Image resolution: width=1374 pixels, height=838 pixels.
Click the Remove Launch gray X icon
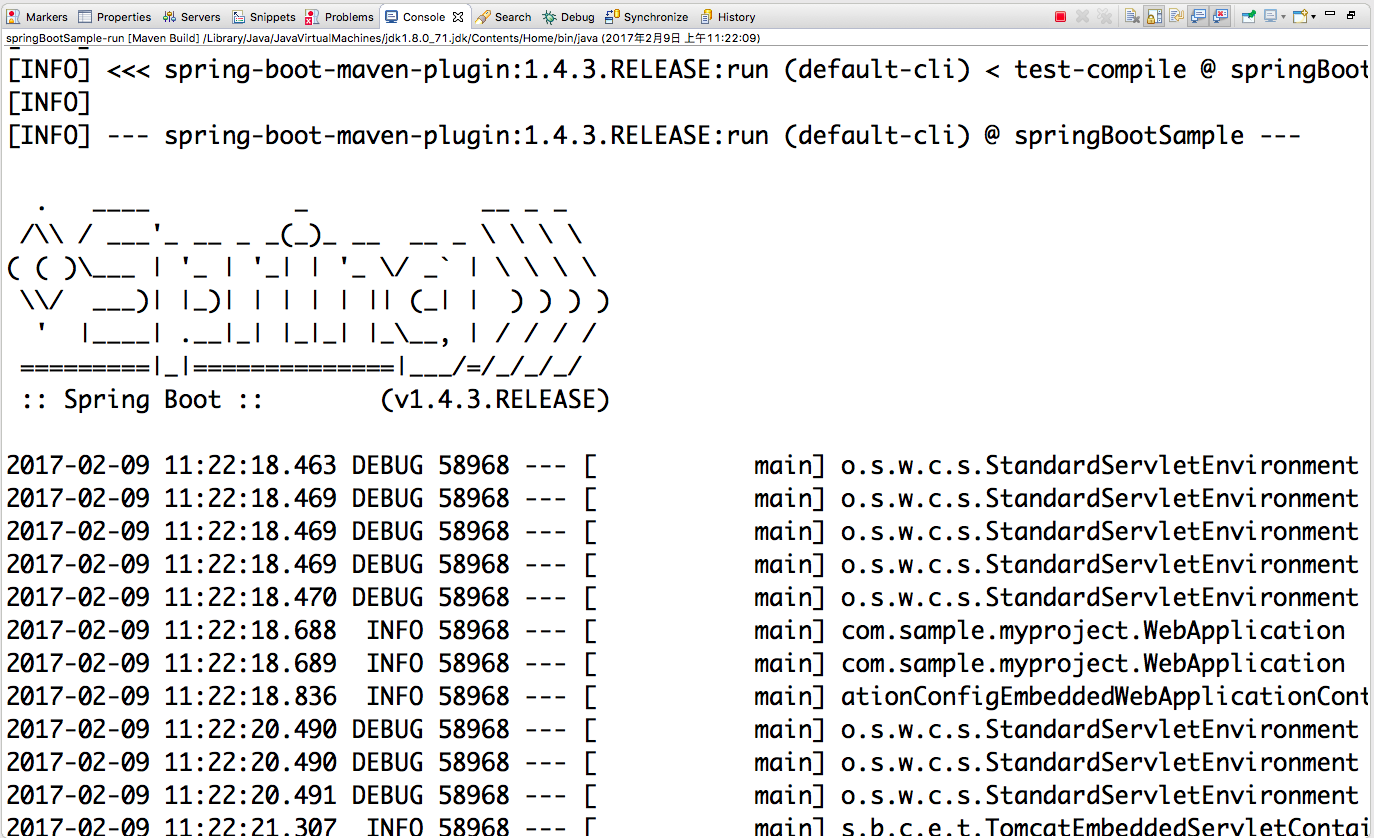click(1082, 16)
